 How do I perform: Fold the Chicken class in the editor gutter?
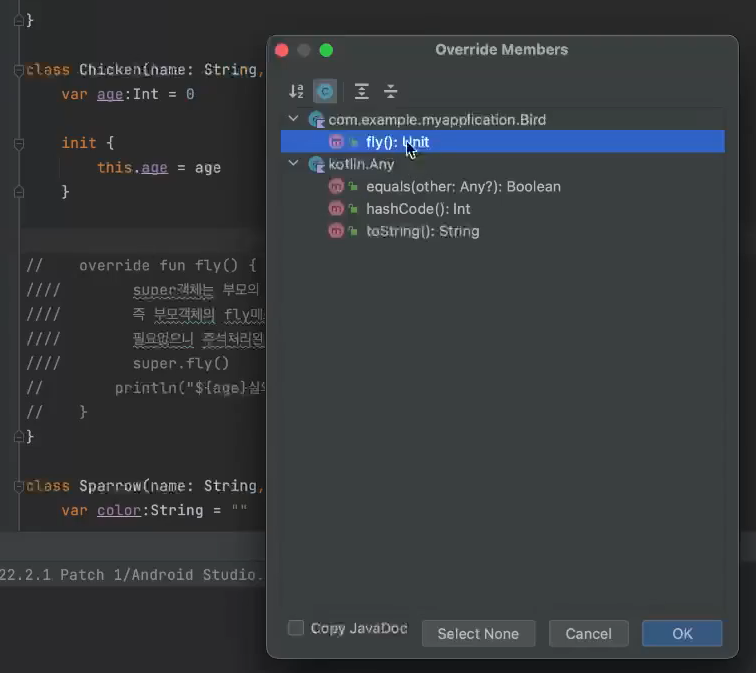tap(19, 70)
